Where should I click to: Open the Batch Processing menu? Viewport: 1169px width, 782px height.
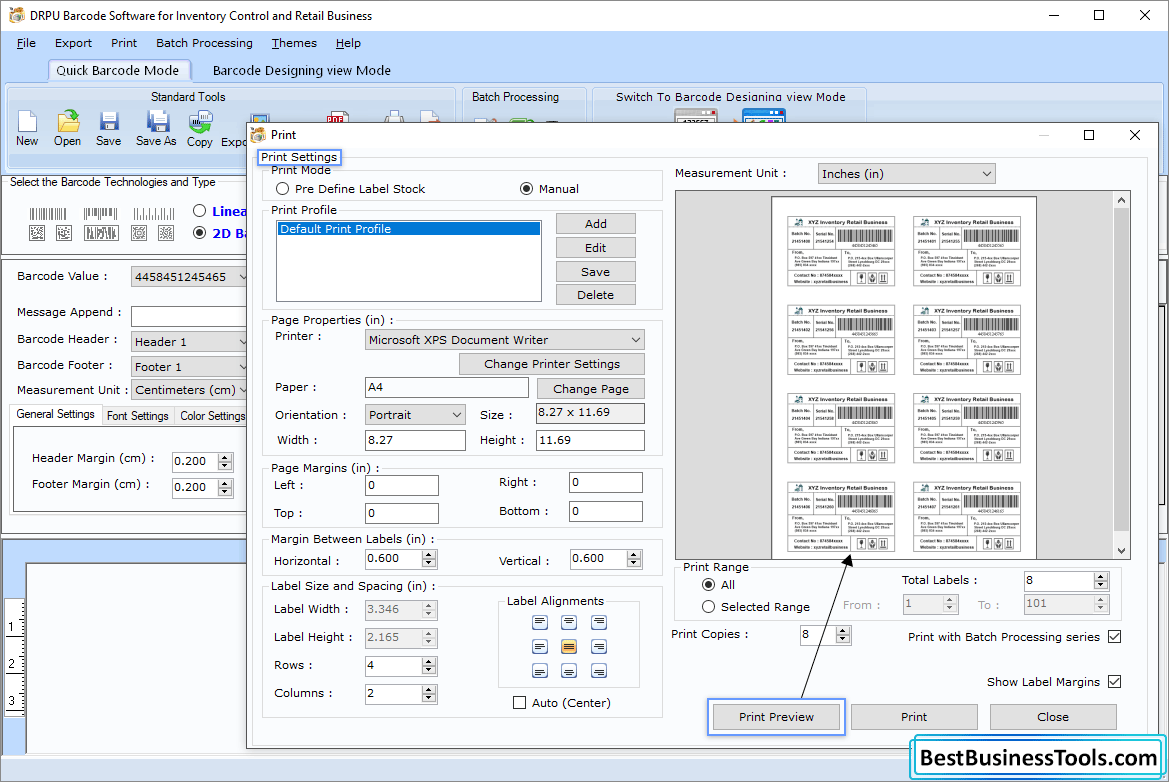point(204,43)
